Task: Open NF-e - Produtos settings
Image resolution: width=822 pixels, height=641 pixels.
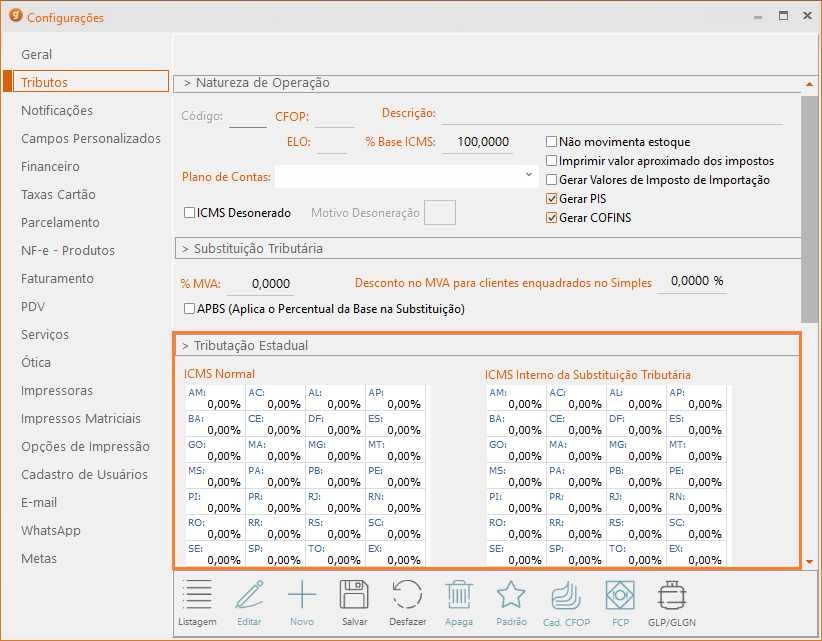Action: point(68,251)
